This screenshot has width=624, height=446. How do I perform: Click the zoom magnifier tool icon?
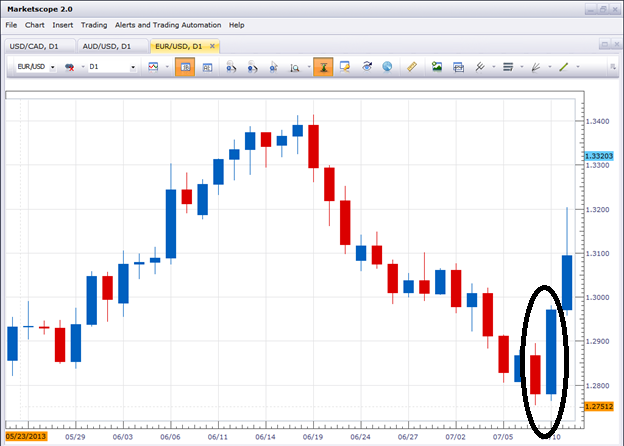296,67
